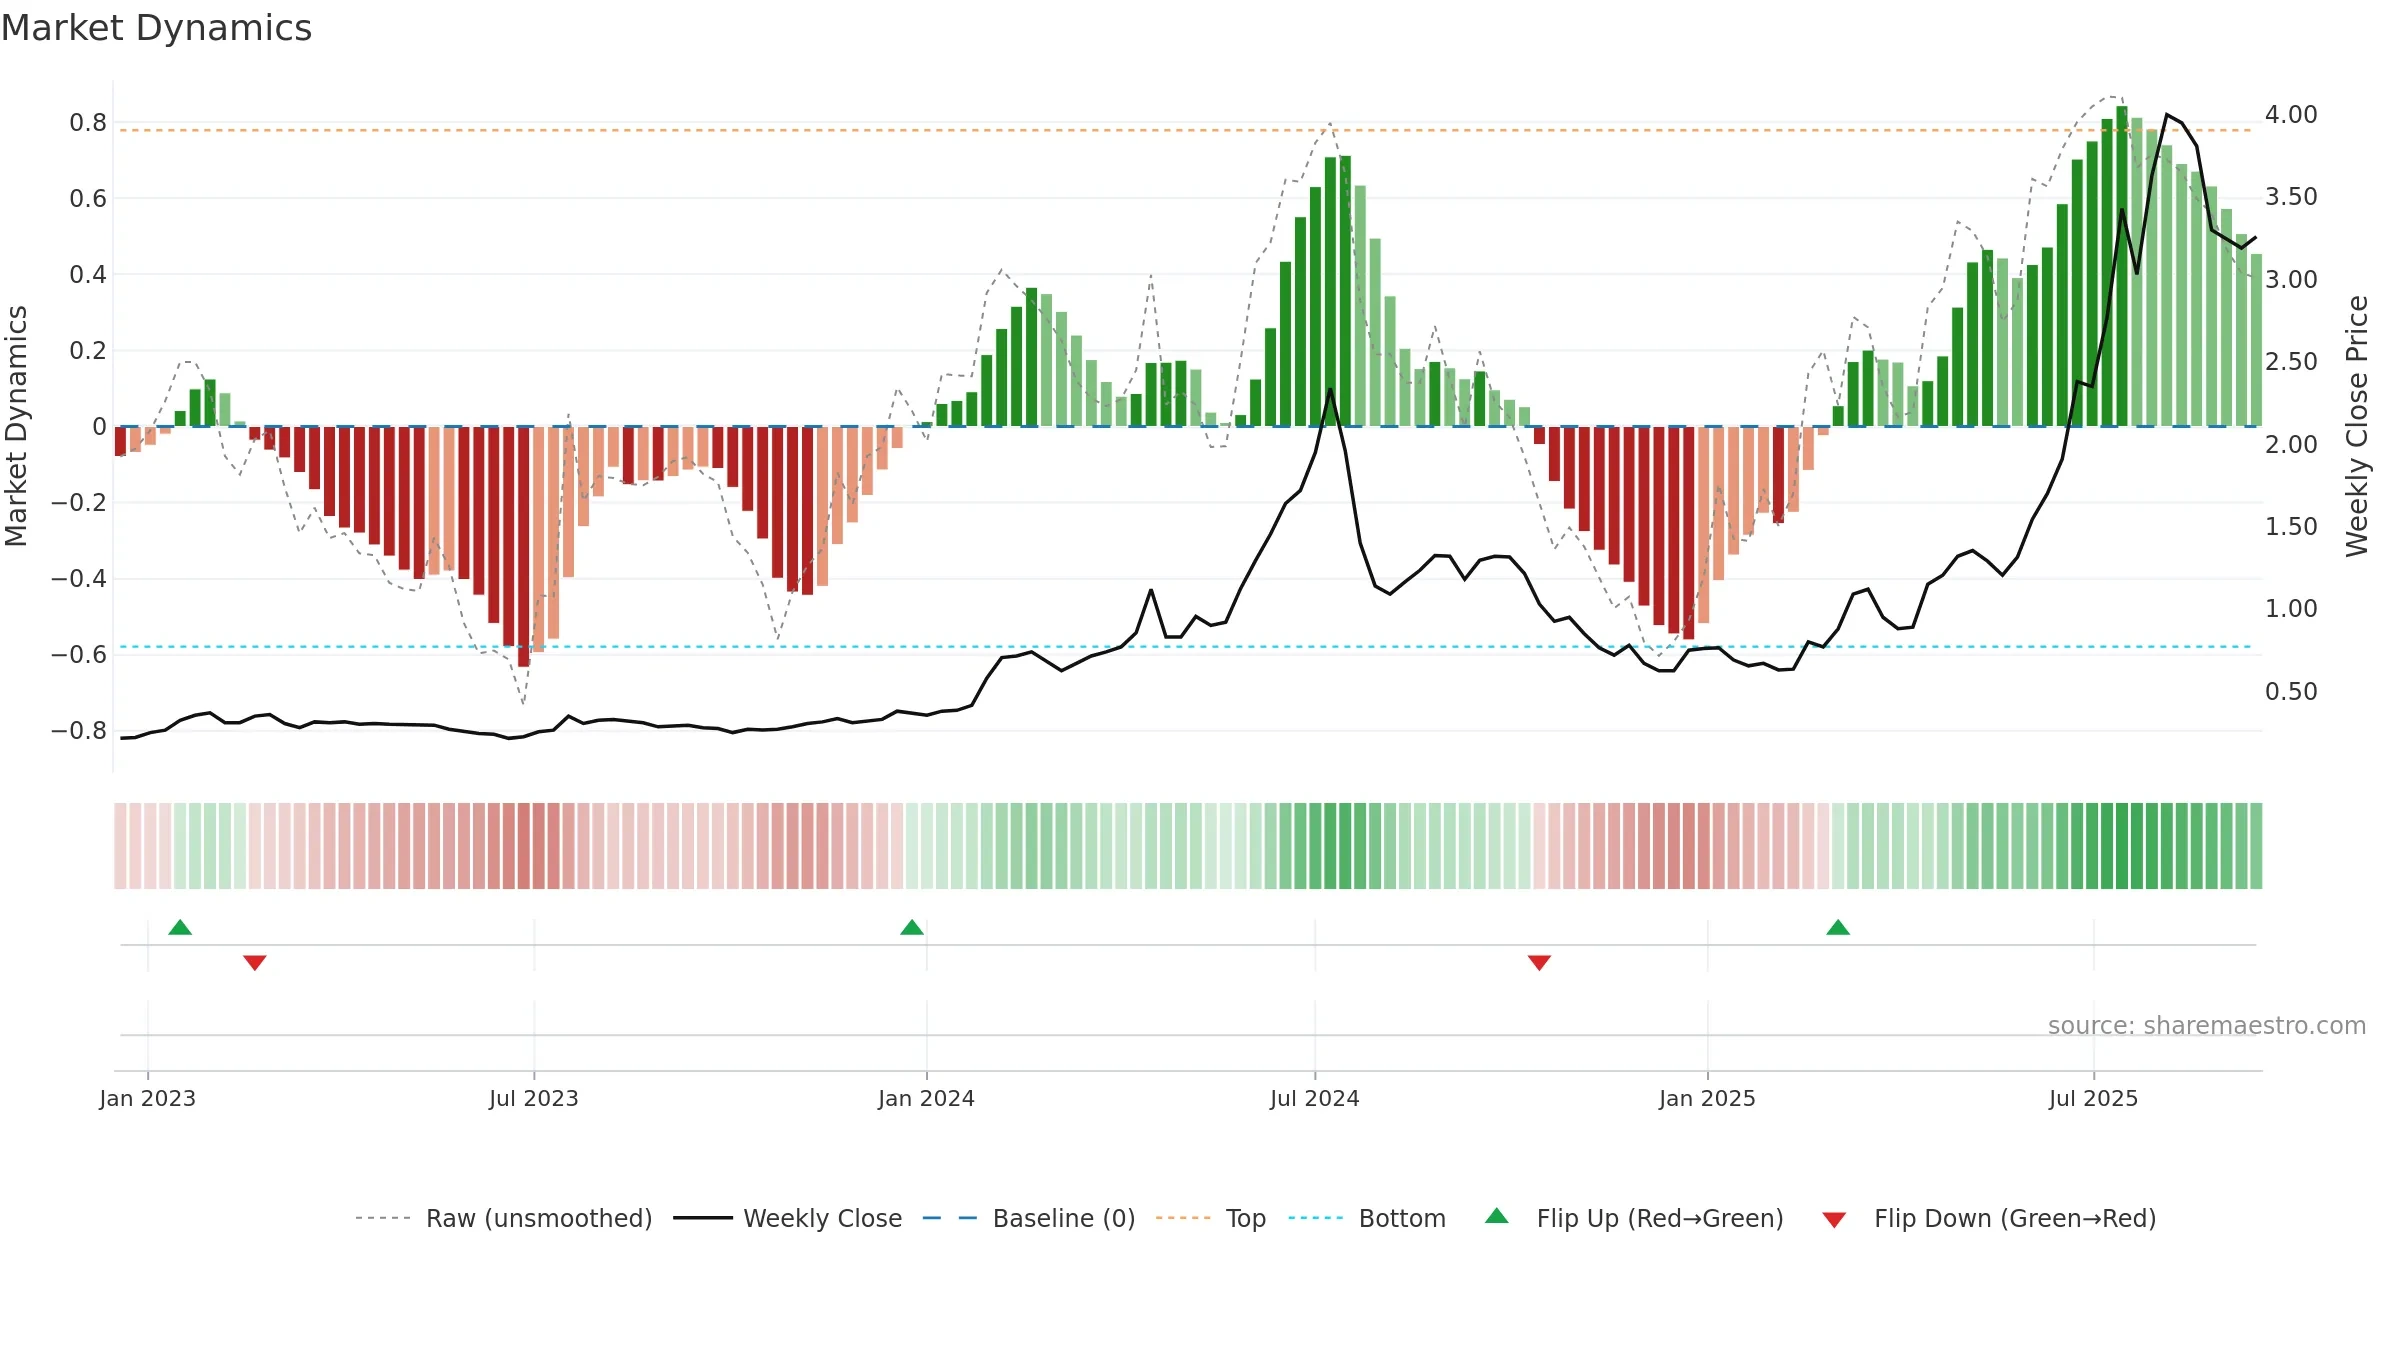Click the −0.8 left axis tick
This screenshot has height=1350, width=2400.
point(79,730)
